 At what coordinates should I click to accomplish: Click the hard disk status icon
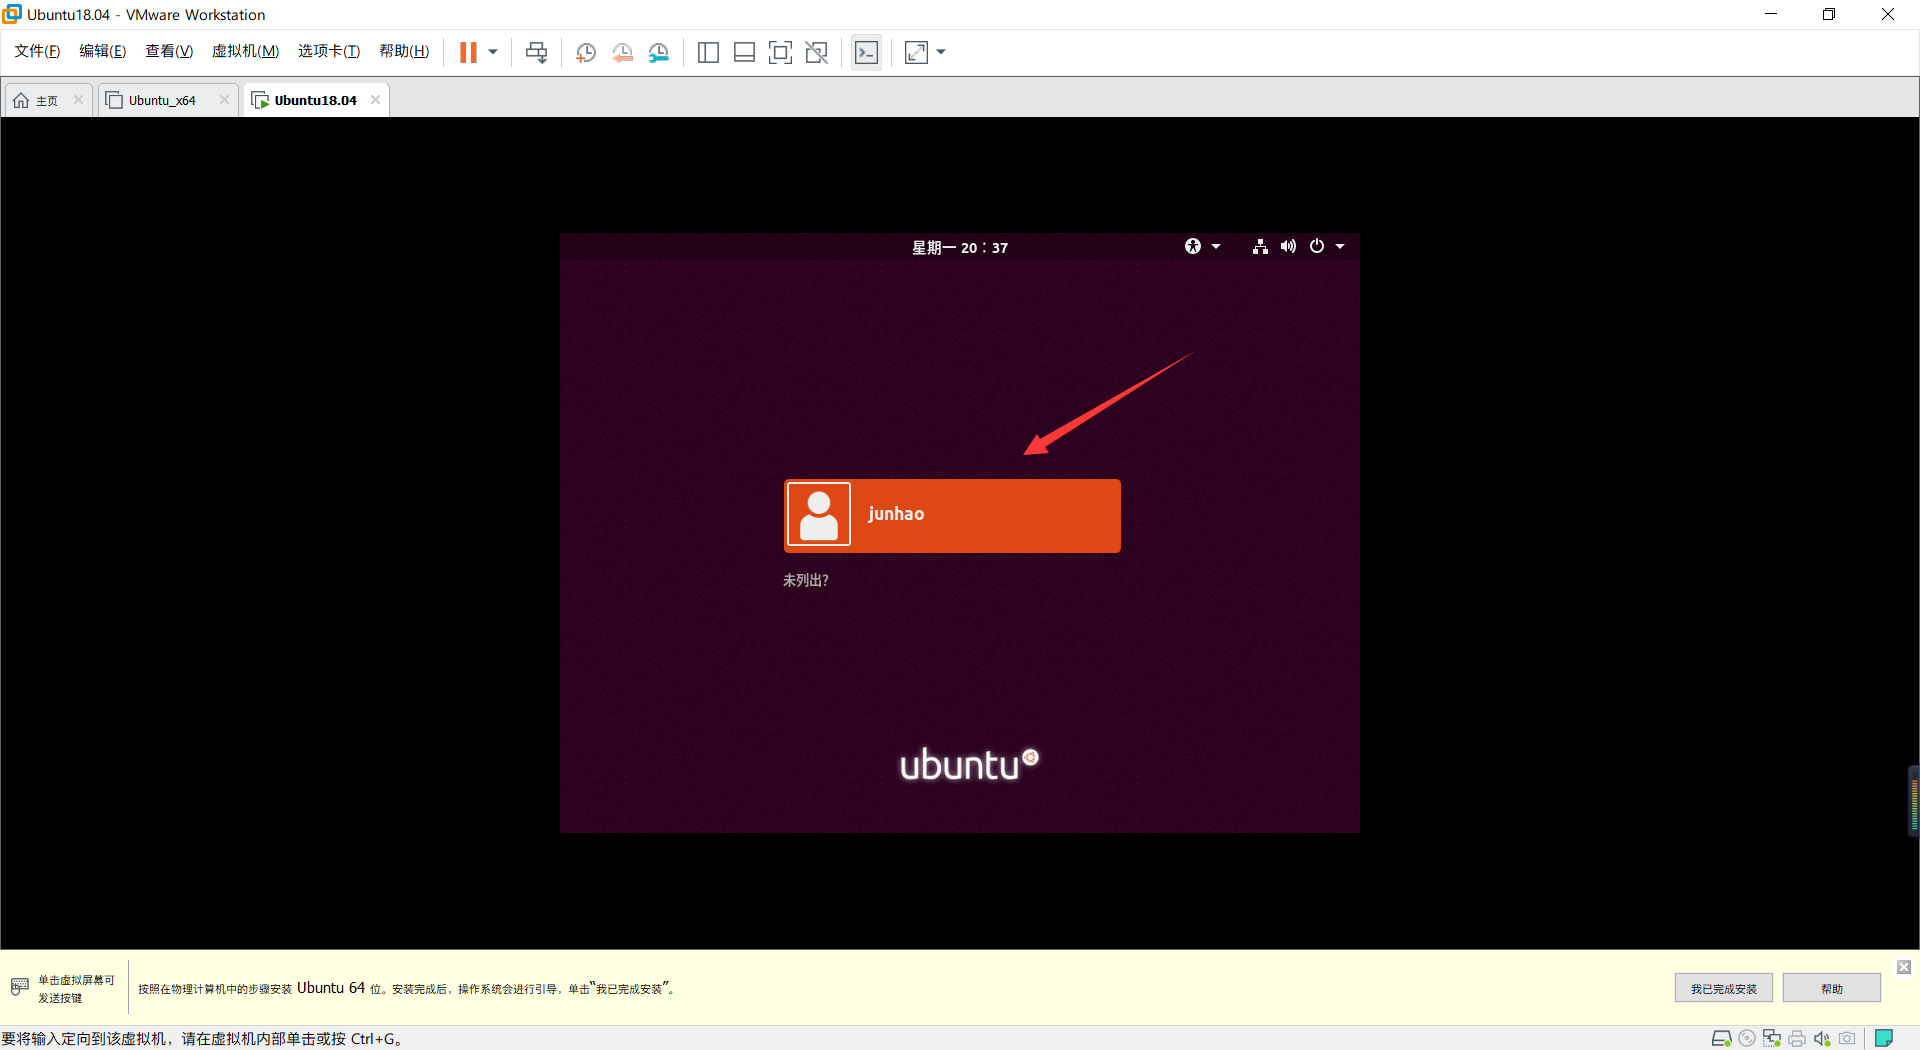(1721, 1038)
